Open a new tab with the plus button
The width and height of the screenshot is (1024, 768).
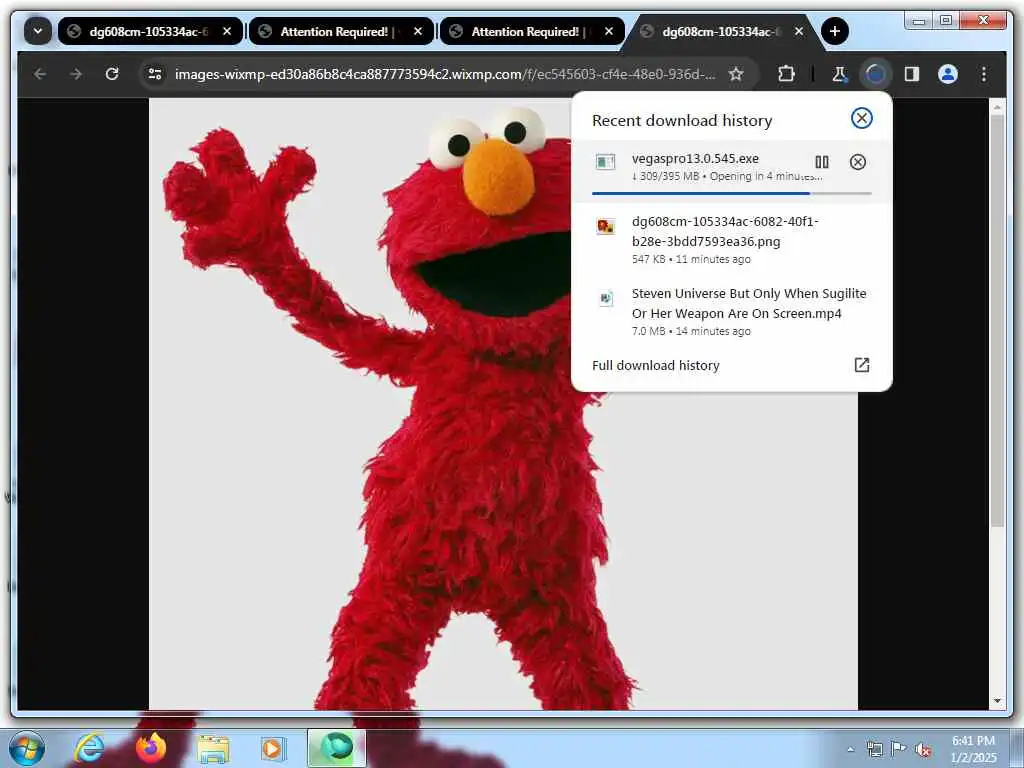click(x=835, y=31)
